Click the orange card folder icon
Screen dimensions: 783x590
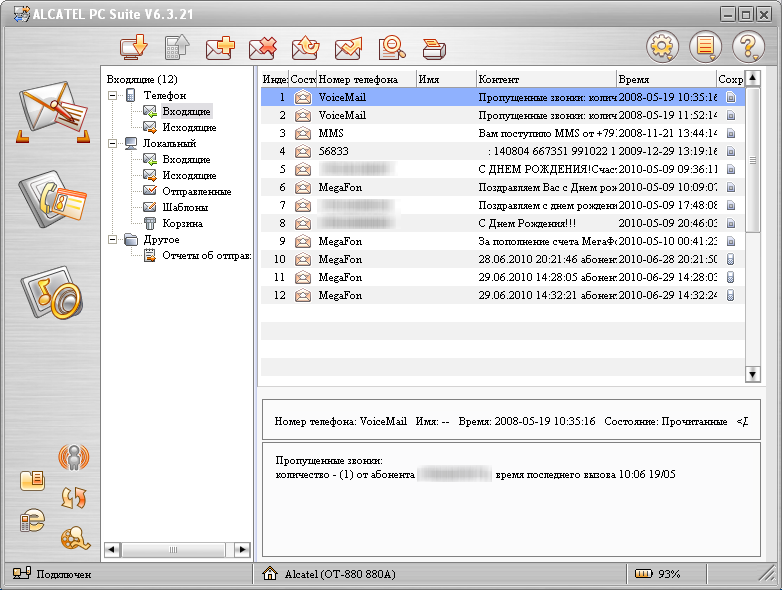coord(32,481)
